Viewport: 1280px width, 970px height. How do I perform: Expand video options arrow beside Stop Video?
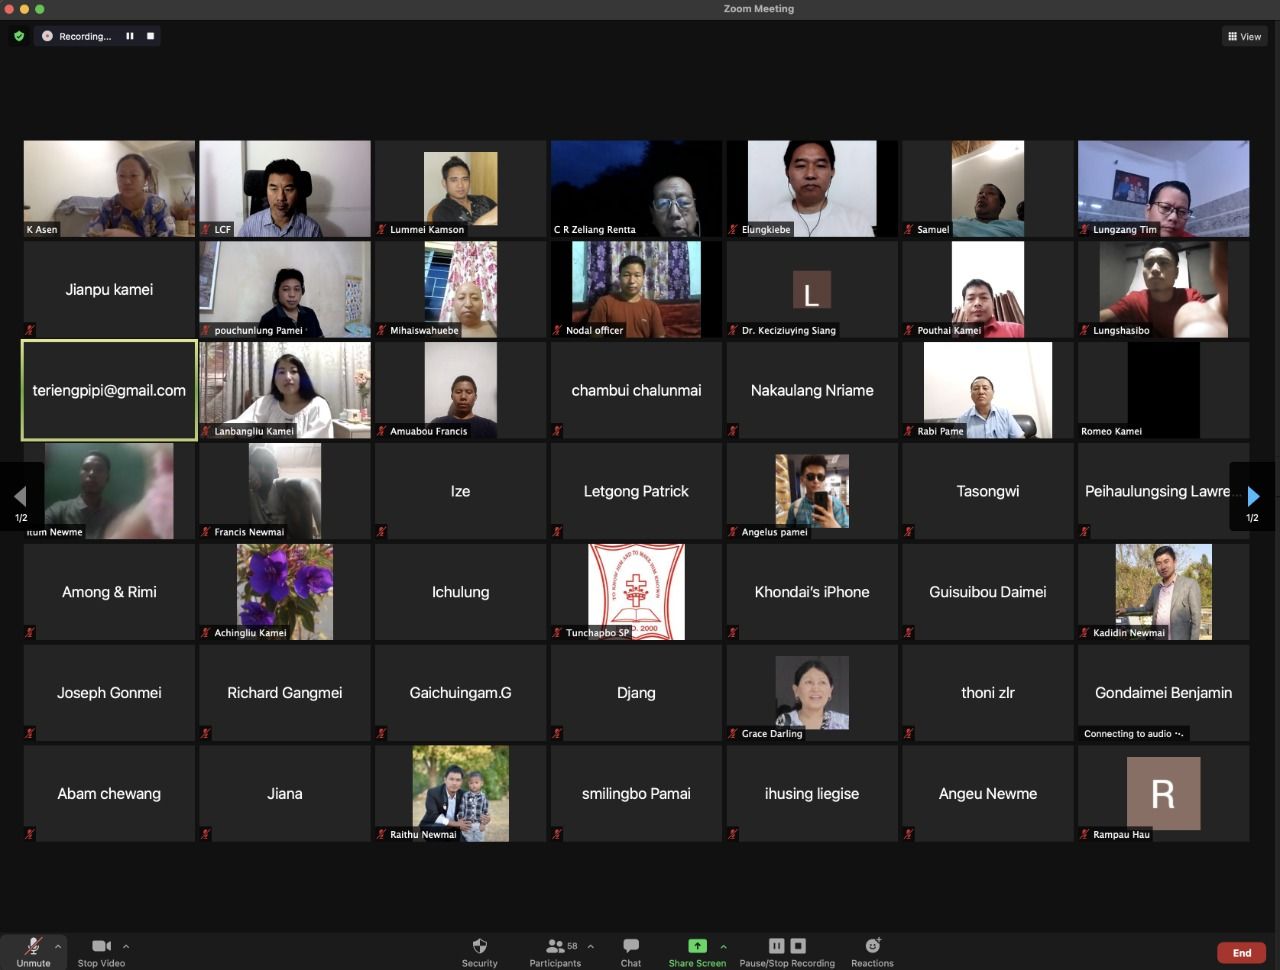126,946
